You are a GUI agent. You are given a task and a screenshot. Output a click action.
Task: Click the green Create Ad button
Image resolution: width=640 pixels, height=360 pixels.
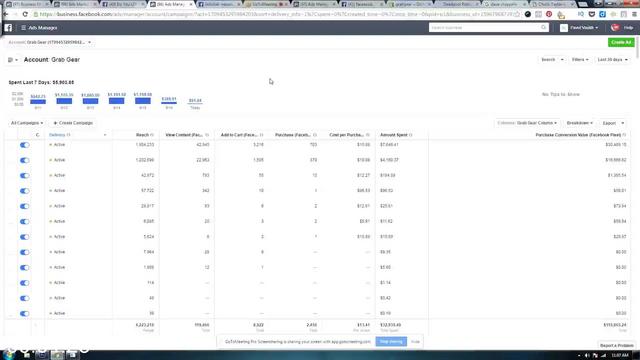[621, 42]
